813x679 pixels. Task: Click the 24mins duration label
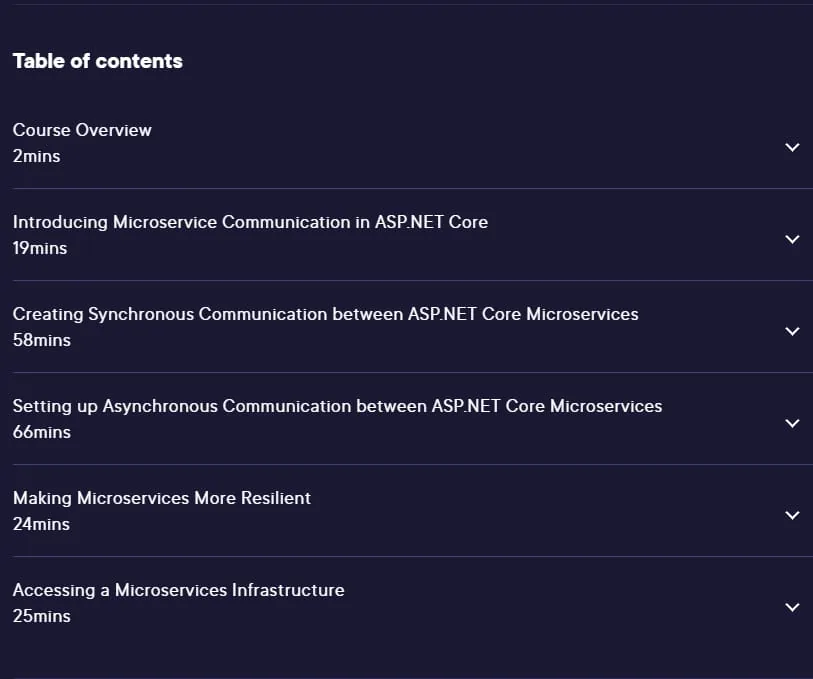pos(41,524)
